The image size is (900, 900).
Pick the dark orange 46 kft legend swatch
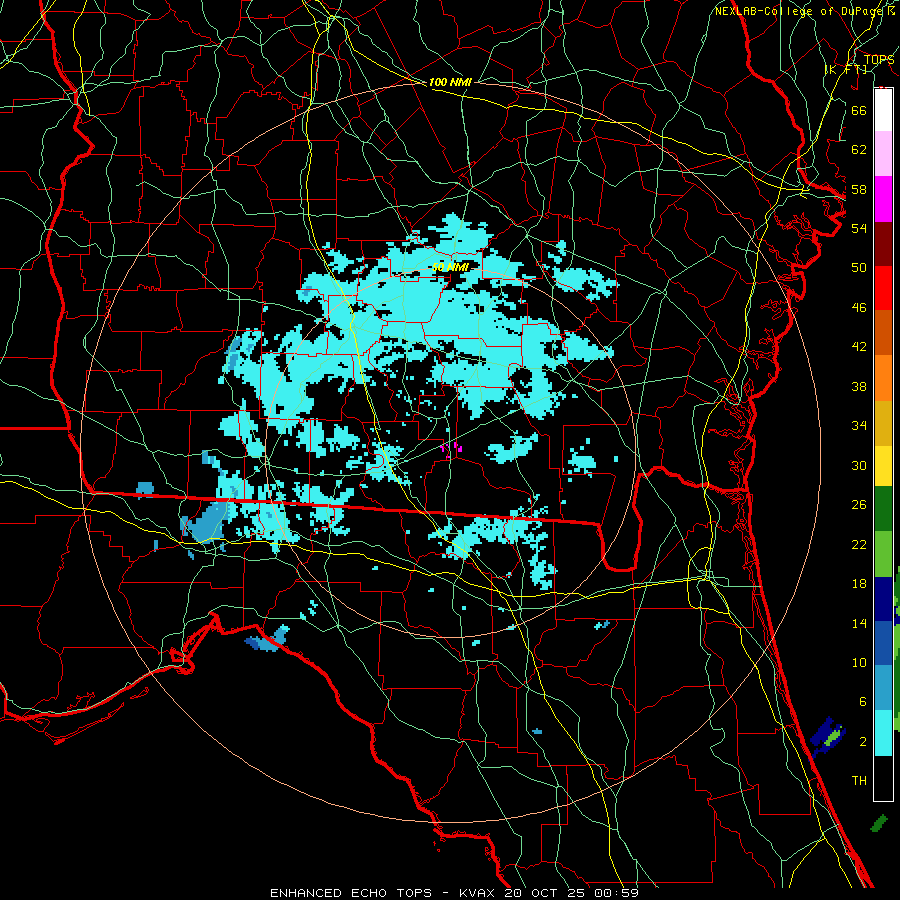point(883,333)
